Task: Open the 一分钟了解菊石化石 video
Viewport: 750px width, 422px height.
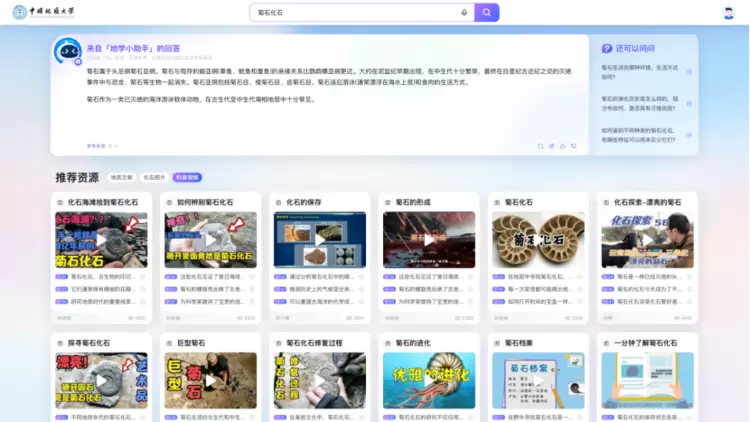Action: 647,379
